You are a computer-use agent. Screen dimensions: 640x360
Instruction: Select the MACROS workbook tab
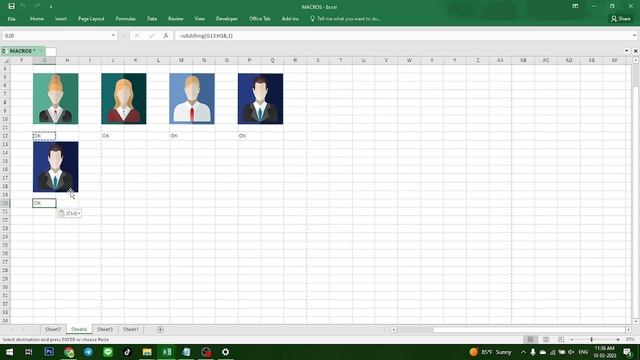click(x=22, y=51)
